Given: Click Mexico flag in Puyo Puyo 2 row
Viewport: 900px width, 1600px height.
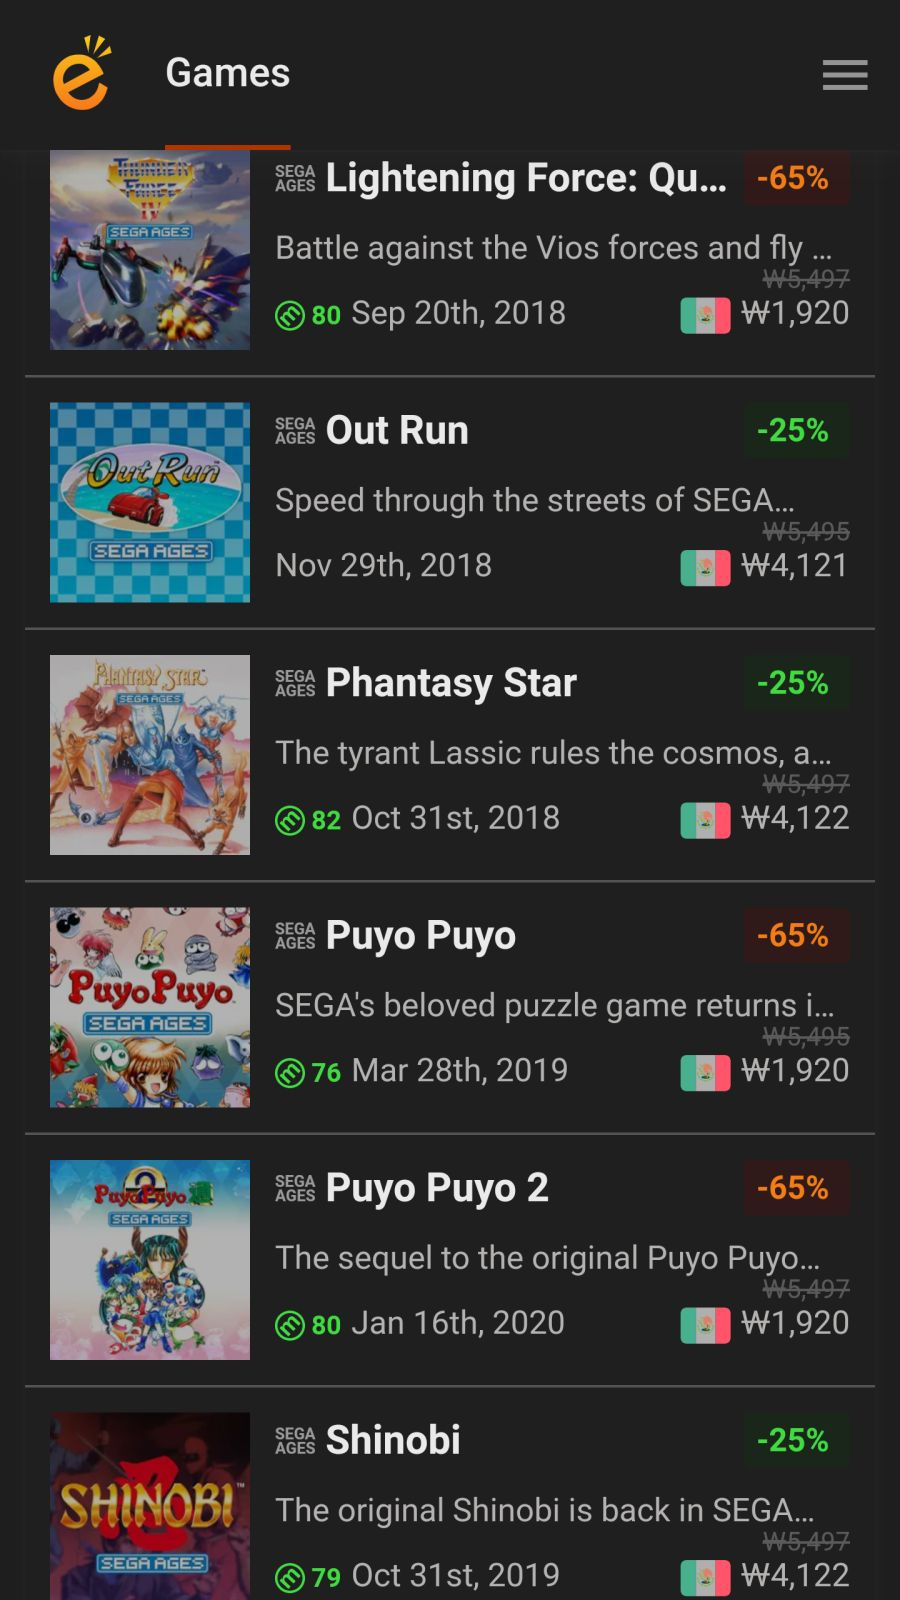Looking at the screenshot, I should pos(705,1325).
